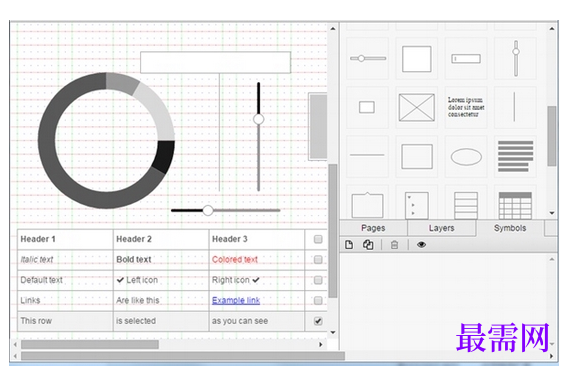This screenshot has height=369, width=568.
Task: Click the horizontal slider handle below the donut chart
Action: (208, 210)
